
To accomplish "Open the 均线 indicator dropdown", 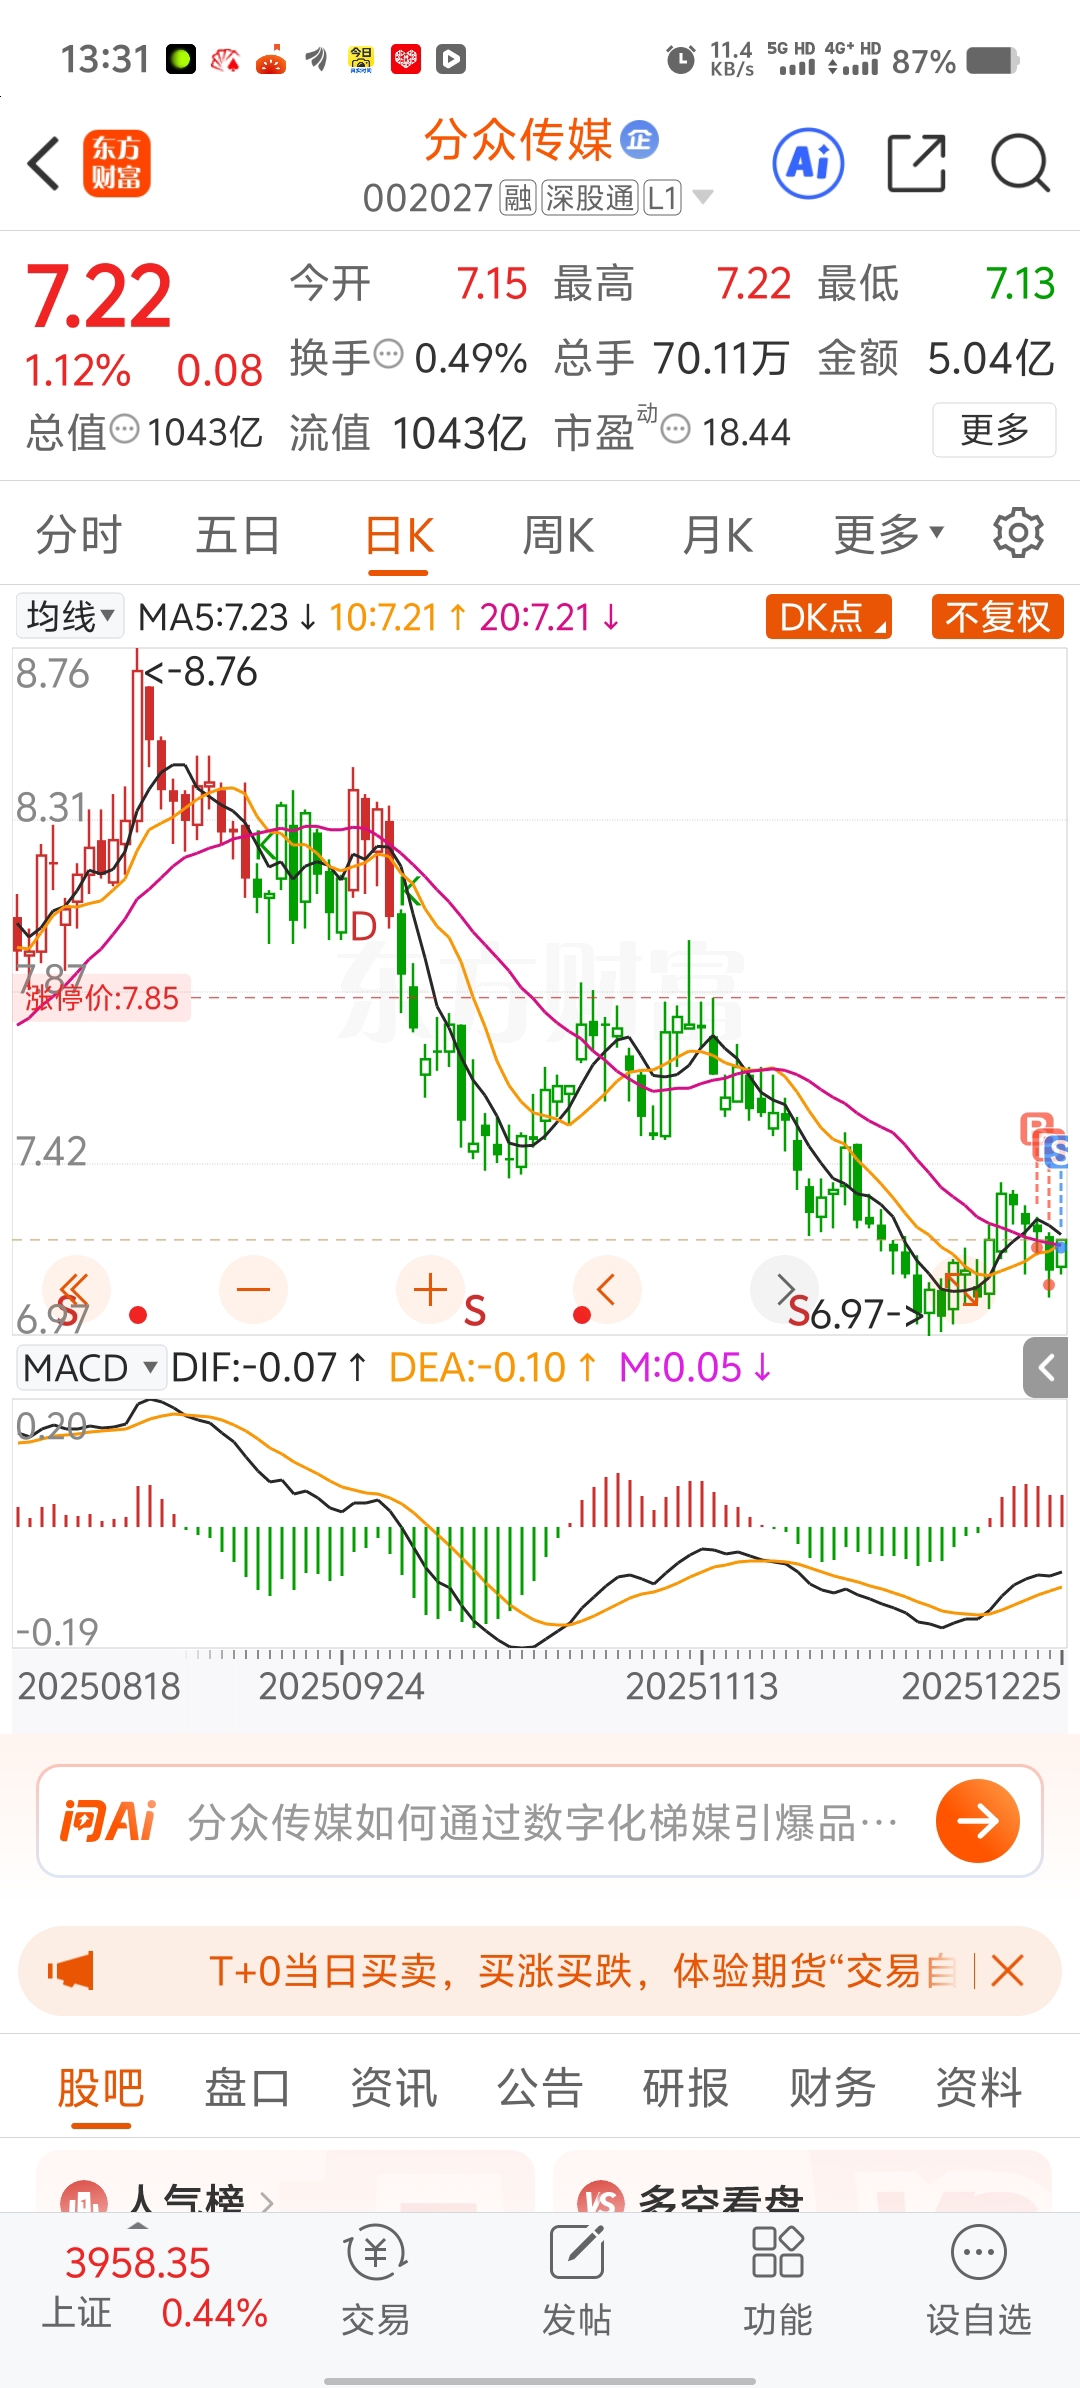I will 69,616.
